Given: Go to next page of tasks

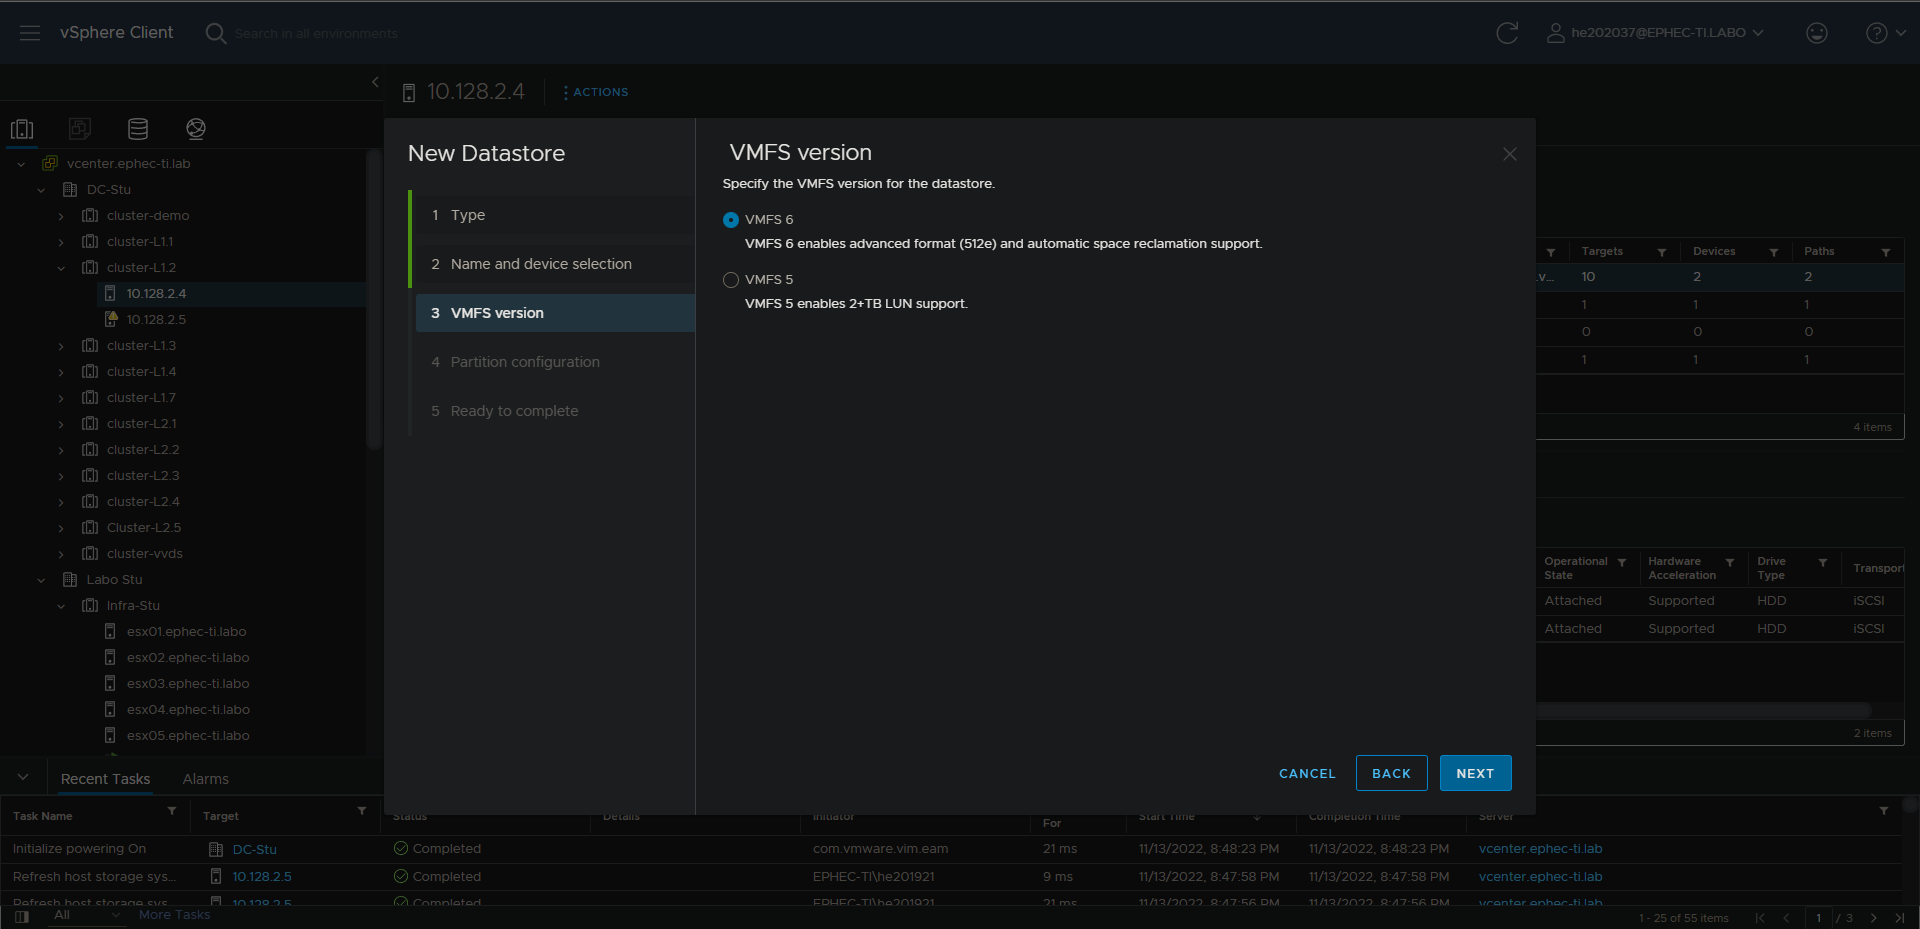Looking at the screenshot, I should (x=1874, y=918).
